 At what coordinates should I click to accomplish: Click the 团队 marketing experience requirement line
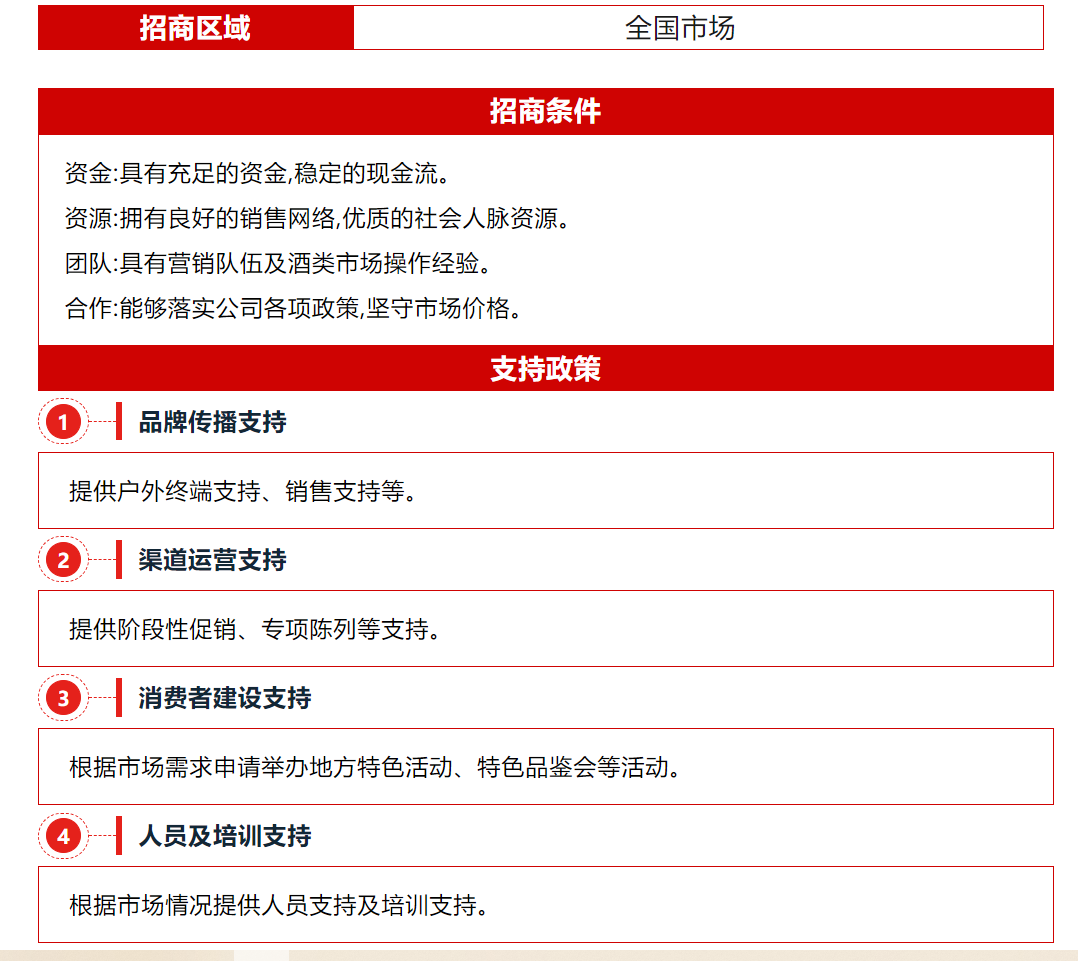point(281,264)
